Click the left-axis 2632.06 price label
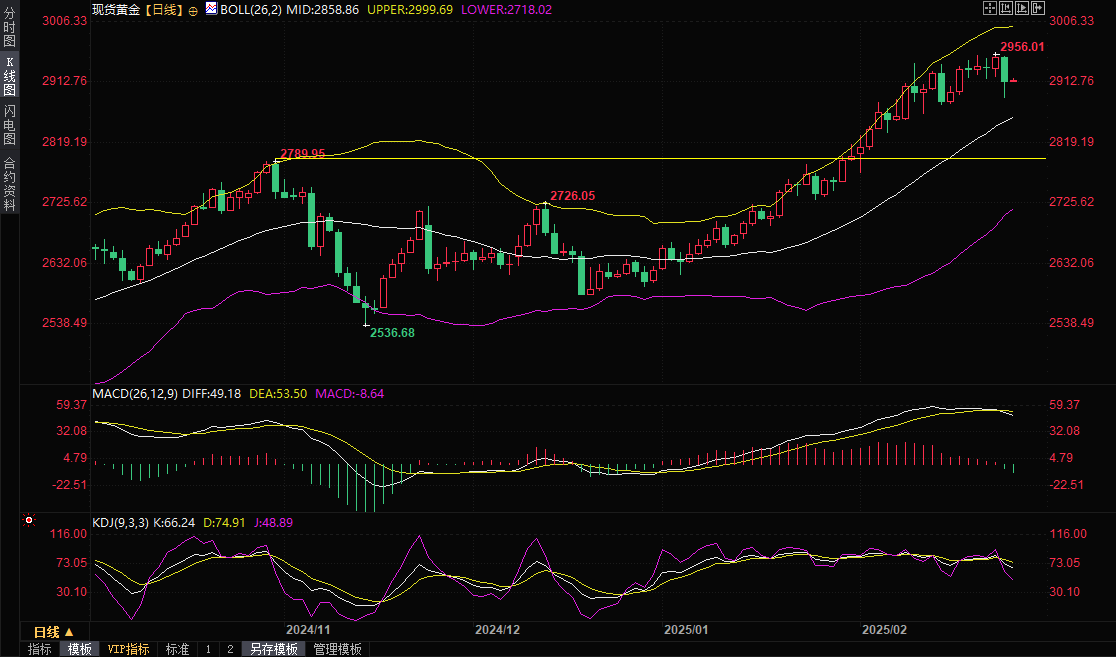The width and height of the screenshot is (1116, 657). coord(65,263)
